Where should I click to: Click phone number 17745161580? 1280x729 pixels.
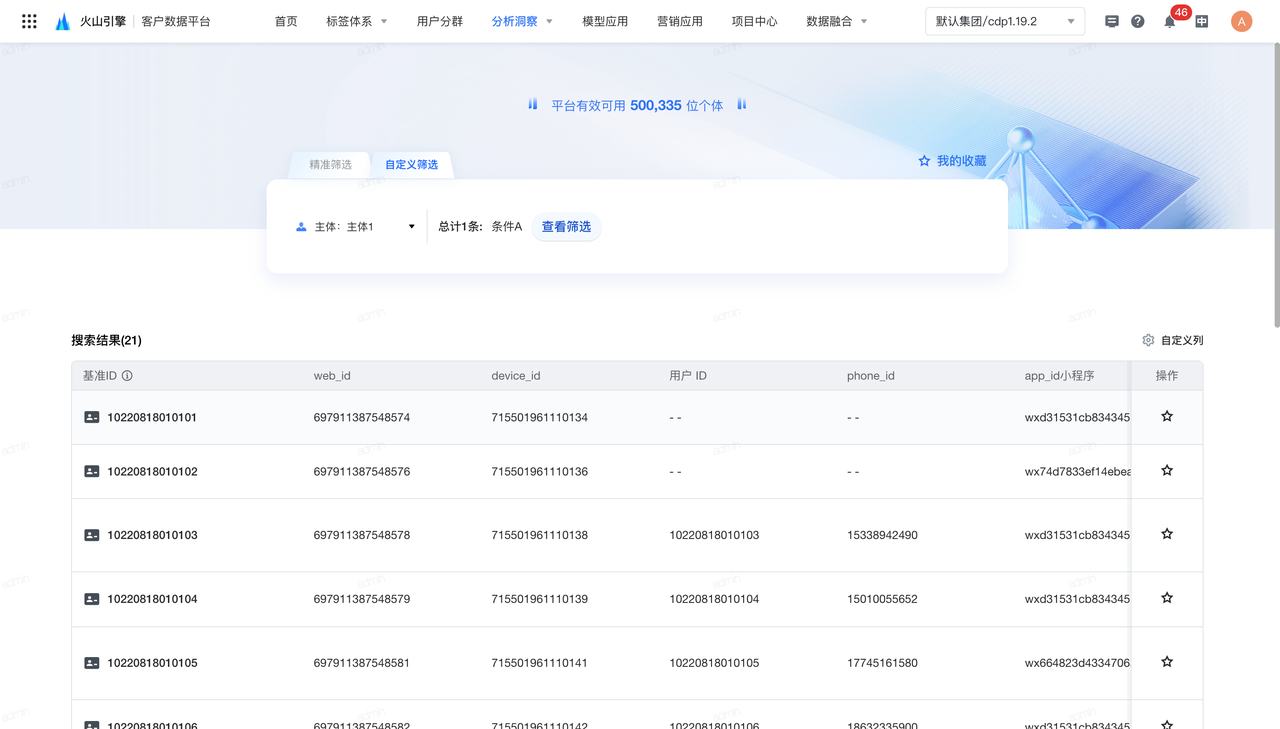pyautogui.click(x=882, y=663)
